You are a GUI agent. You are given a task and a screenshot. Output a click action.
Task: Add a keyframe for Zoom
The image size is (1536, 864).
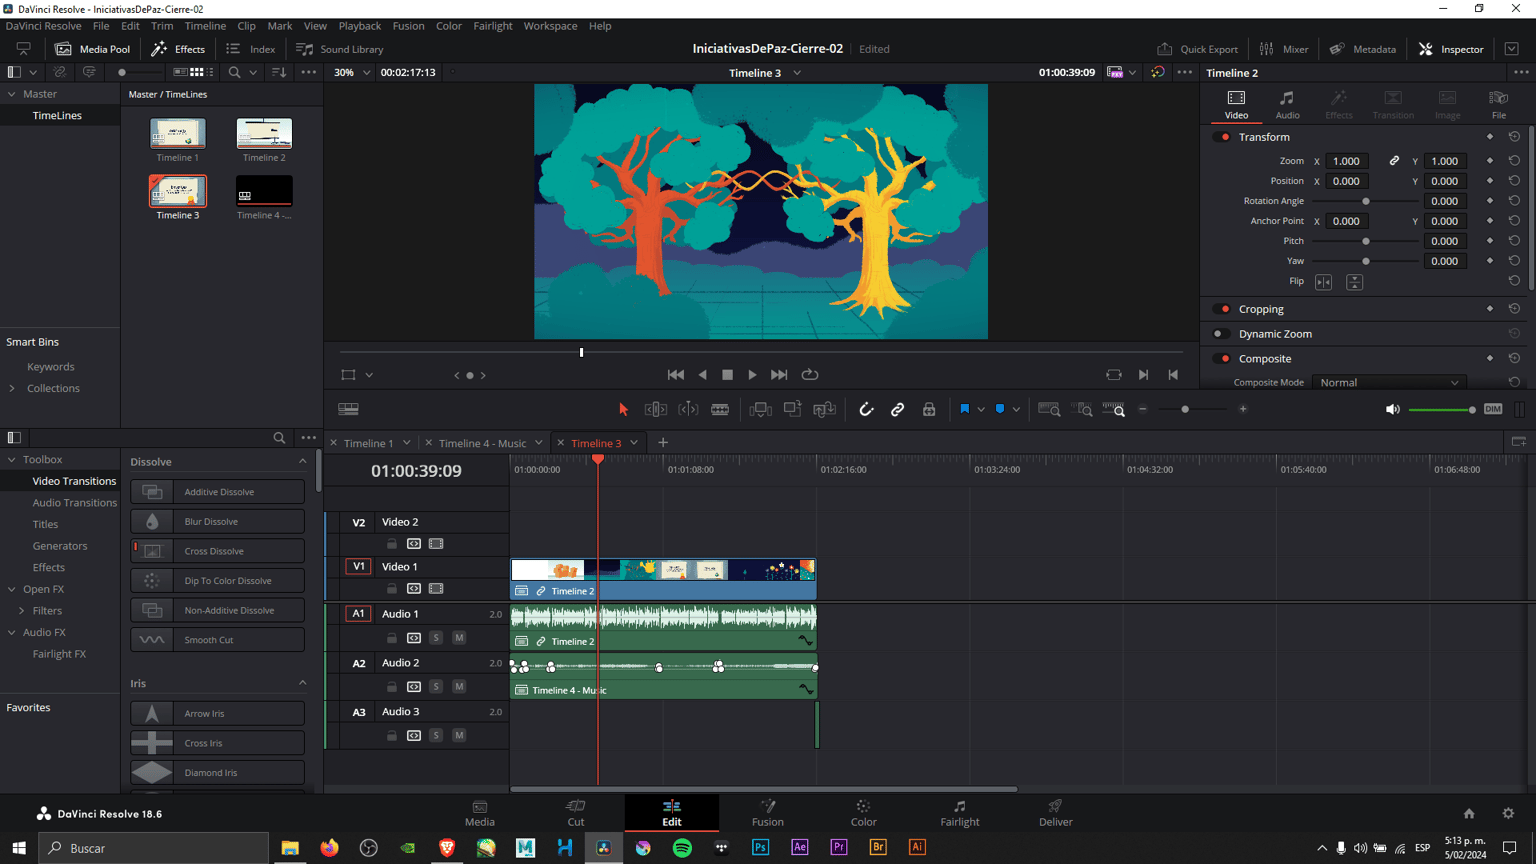[1490, 161]
